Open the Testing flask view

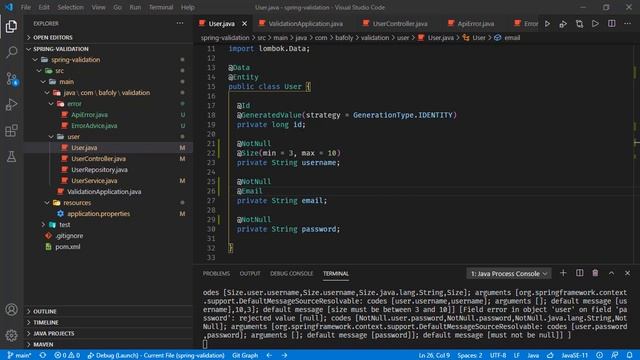11,156
